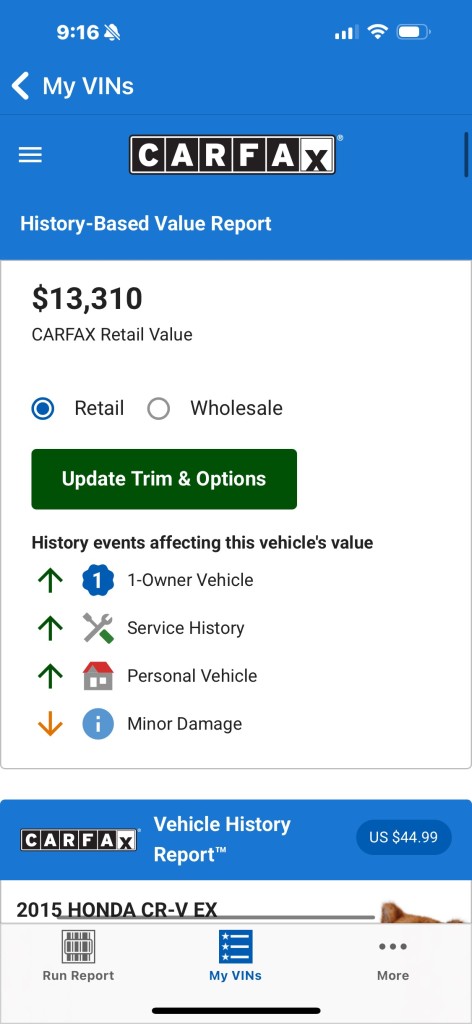Screen dimensions: 472x1024
Task: Click Update Trim & Options button
Action: (164, 479)
